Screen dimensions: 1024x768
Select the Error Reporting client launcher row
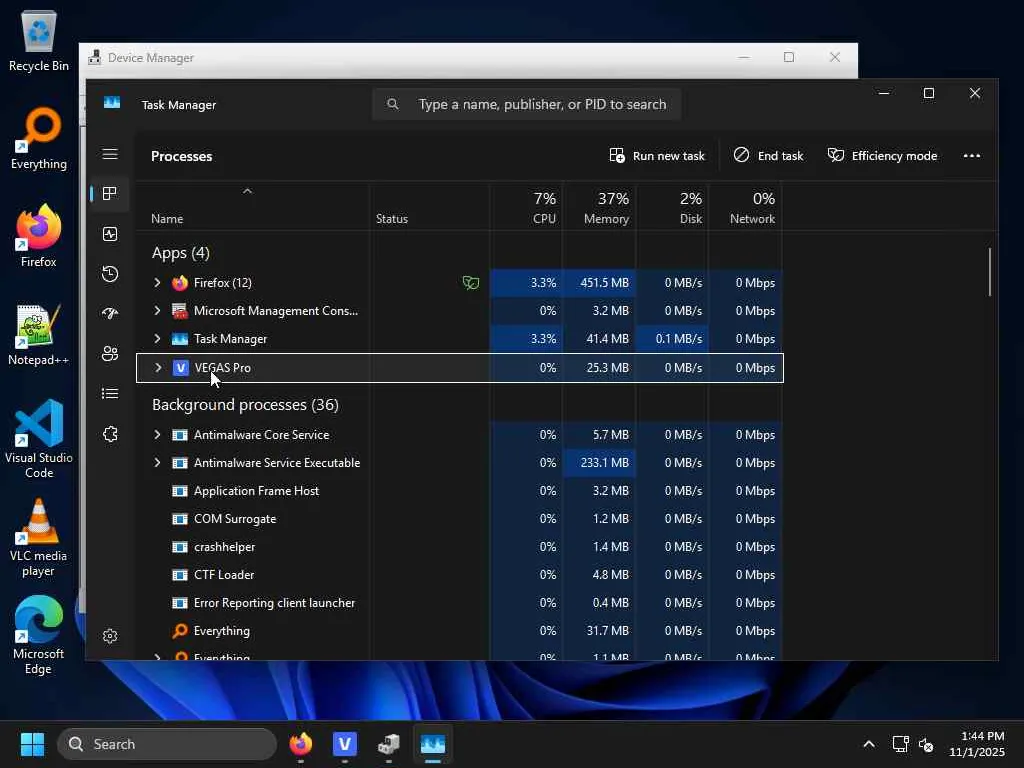coord(459,603)
